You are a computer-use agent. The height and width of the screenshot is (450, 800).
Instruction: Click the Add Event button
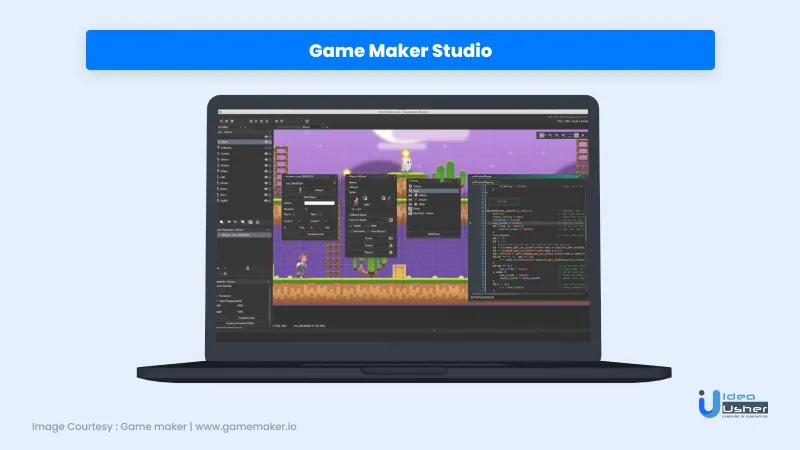click(x=434, y=234)
